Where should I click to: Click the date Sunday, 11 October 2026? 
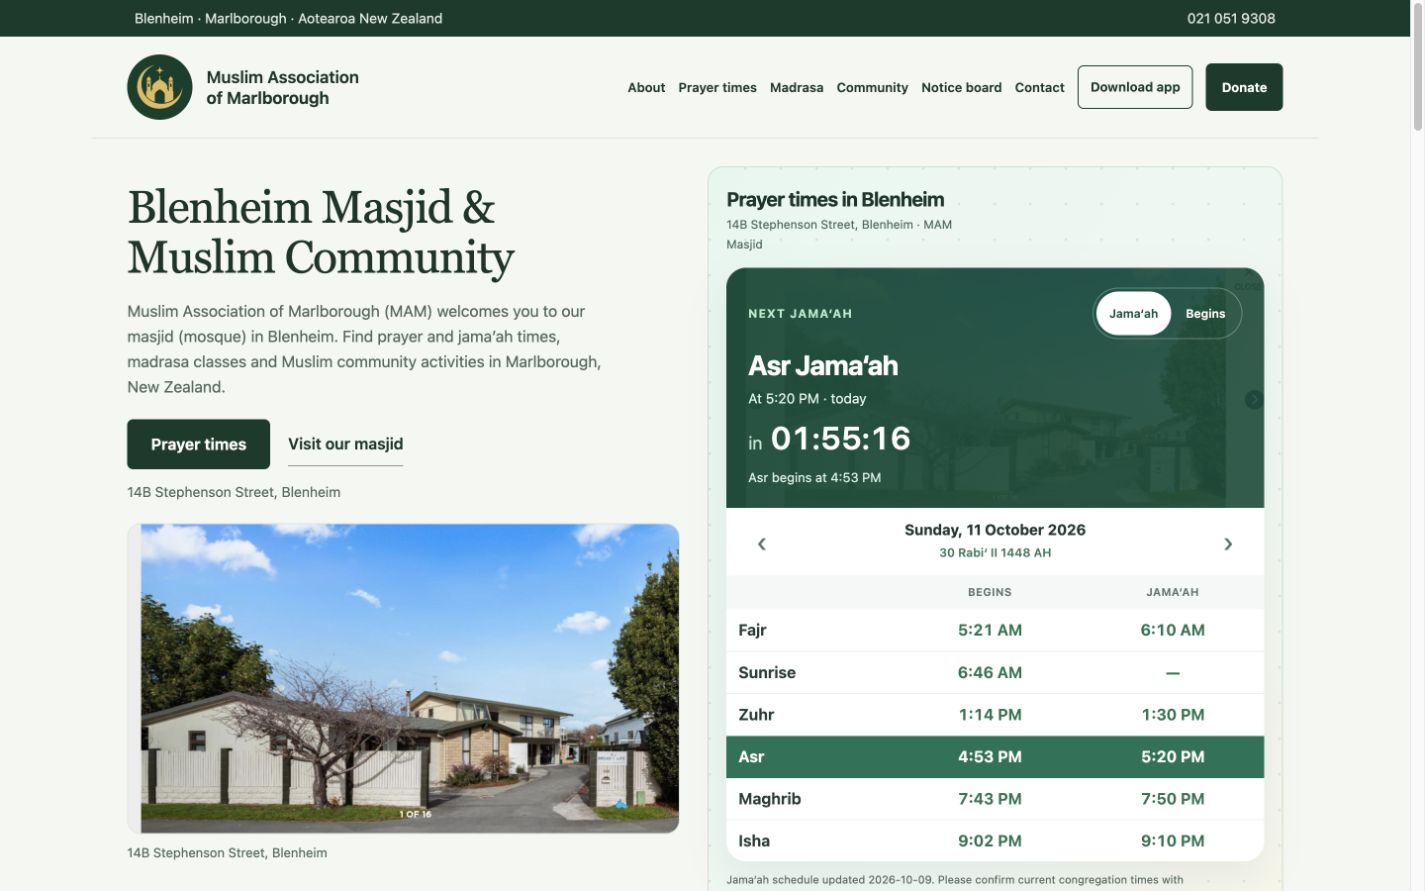click(x=995, y=530)
